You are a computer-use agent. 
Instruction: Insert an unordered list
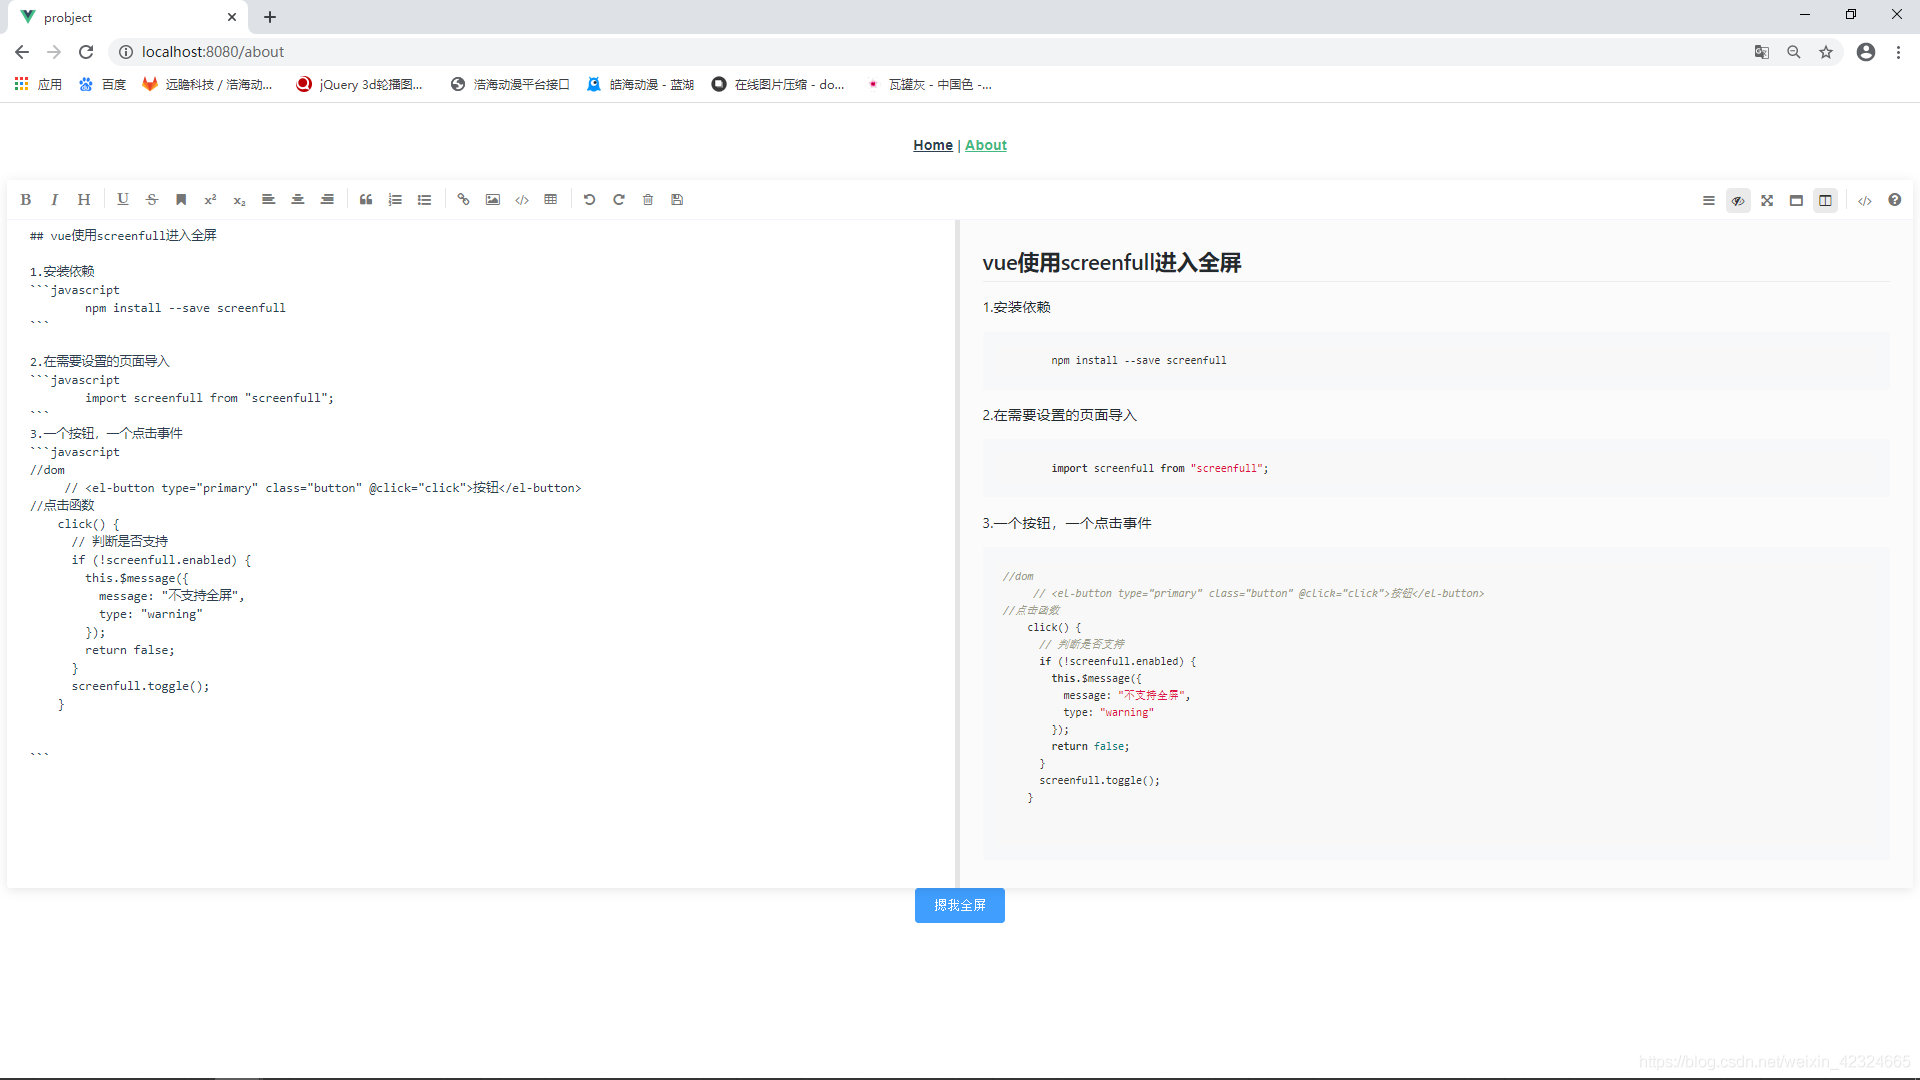tap(424, 200)
